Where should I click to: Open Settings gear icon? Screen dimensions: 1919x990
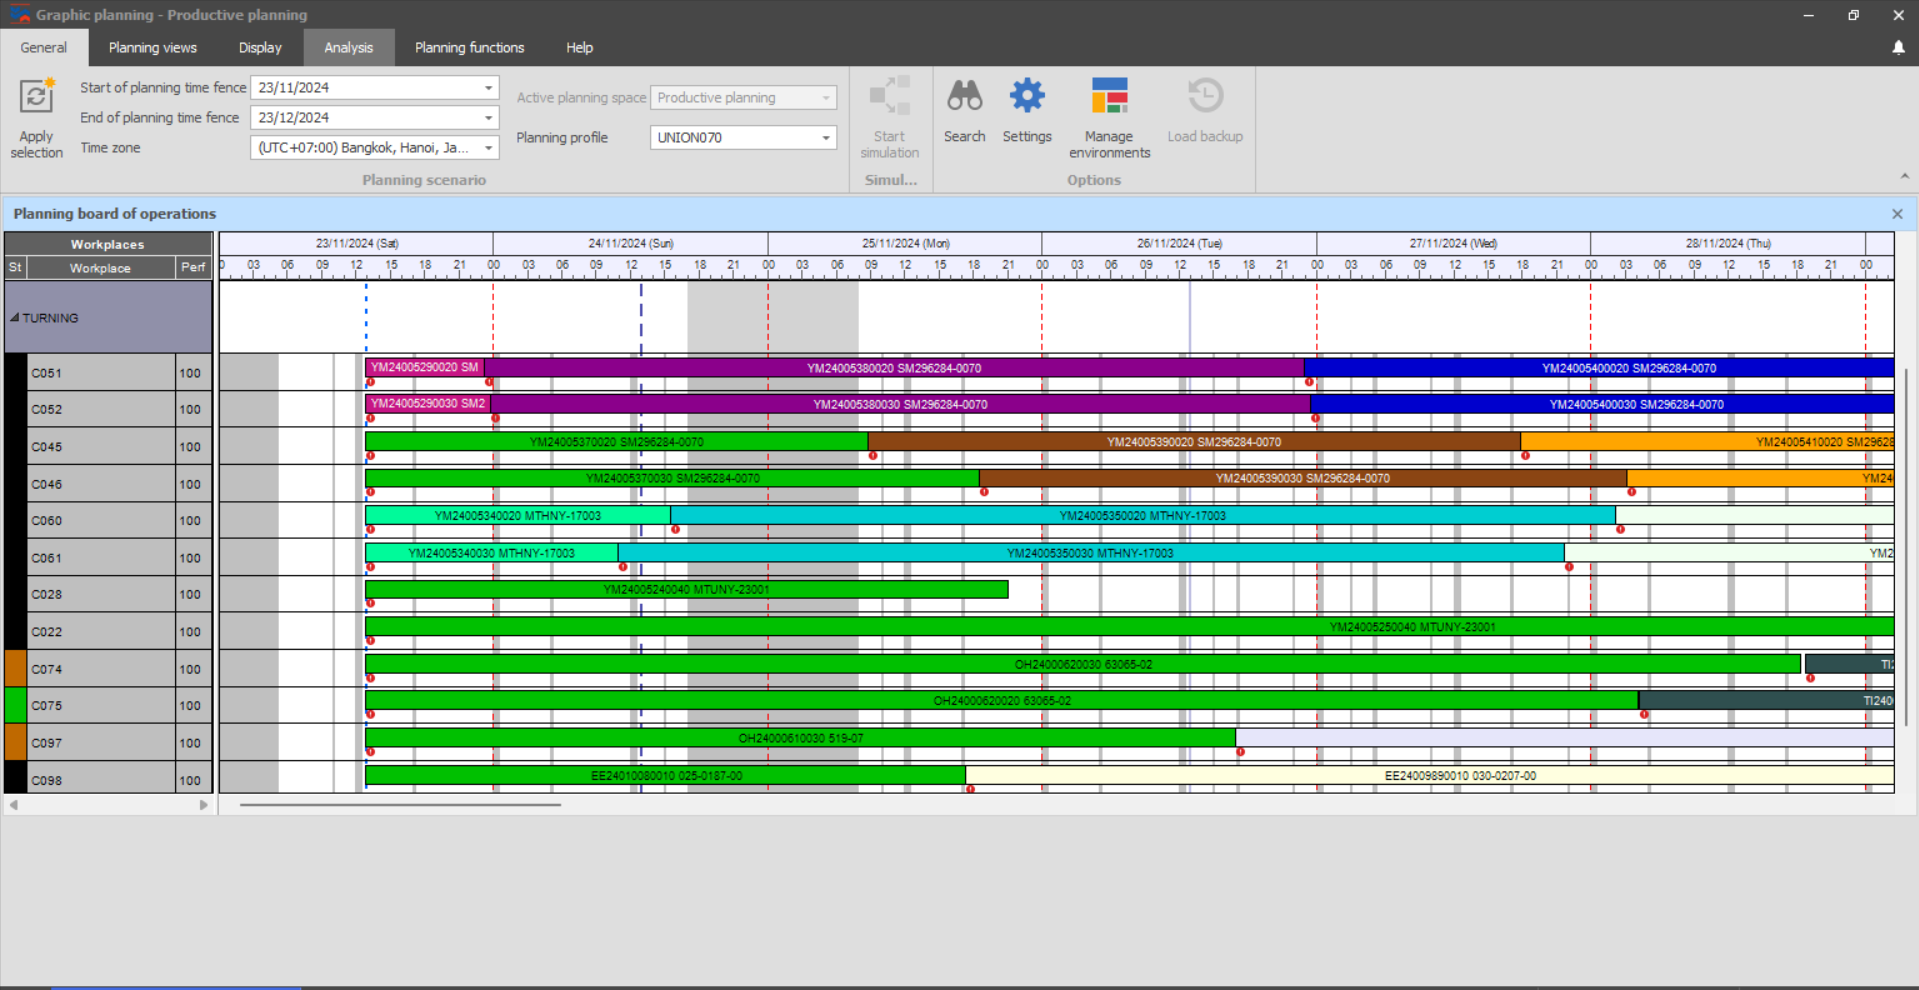coord(1026,97)
